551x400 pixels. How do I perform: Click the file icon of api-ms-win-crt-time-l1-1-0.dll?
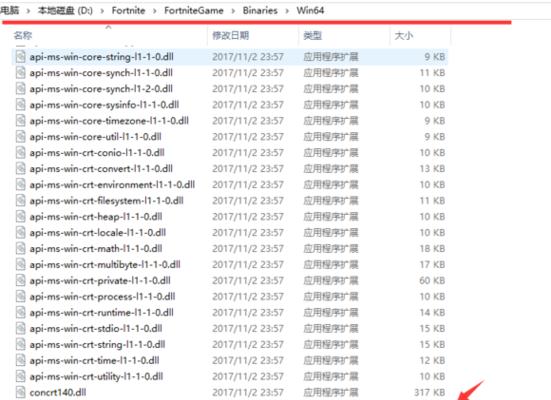21,361
